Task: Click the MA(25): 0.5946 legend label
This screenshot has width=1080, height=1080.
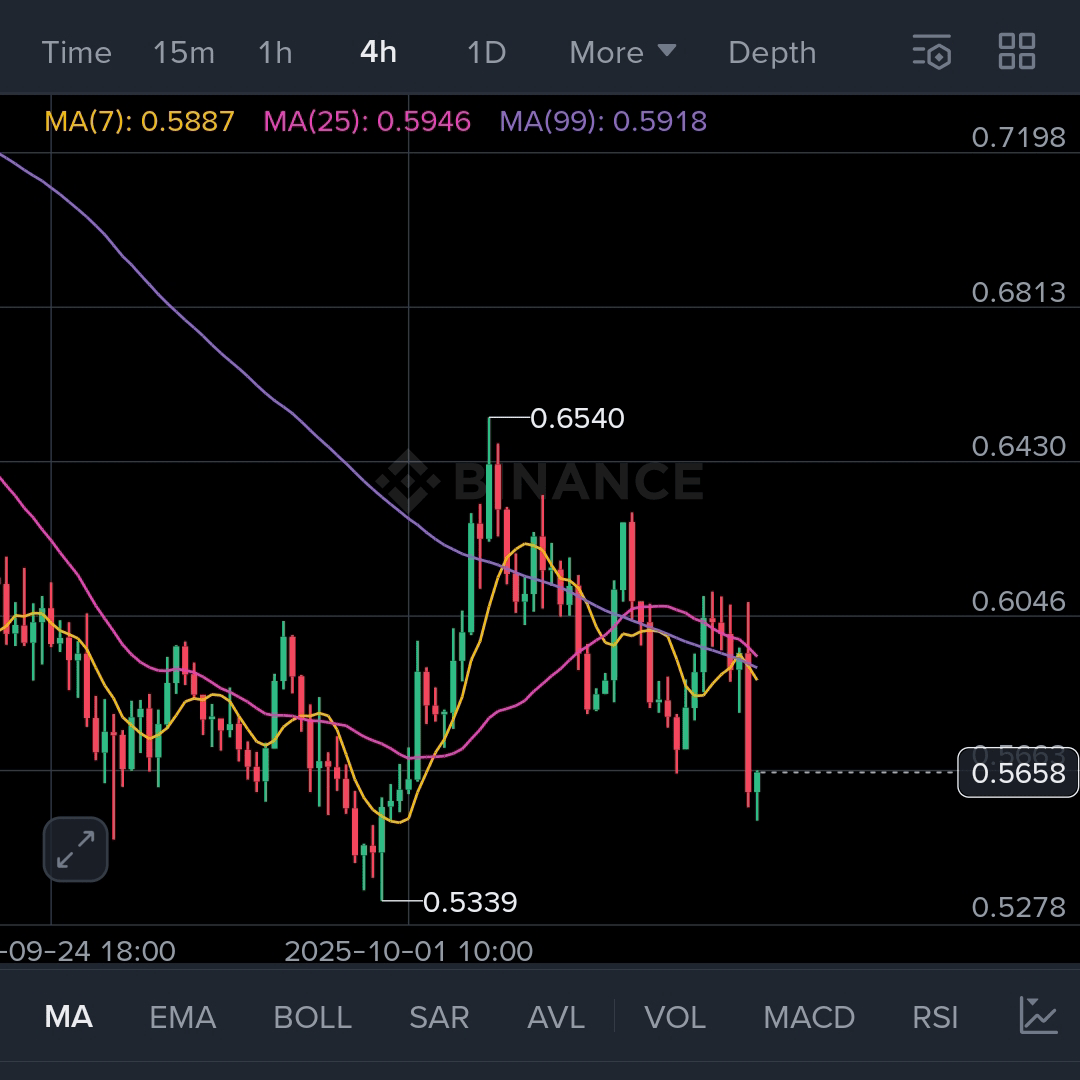Action: [x=367, y=122]
